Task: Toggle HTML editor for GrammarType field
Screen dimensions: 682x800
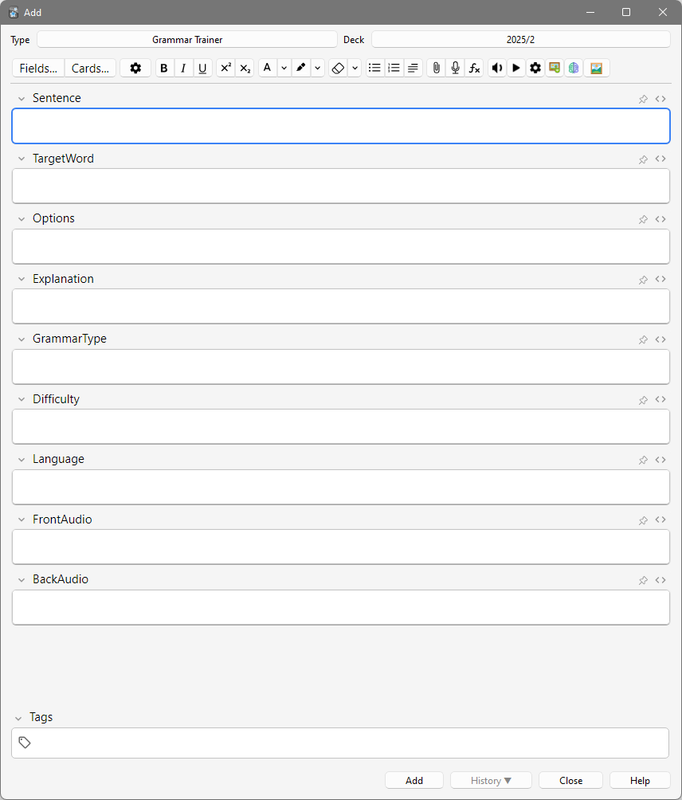Action: pos(661,339)
